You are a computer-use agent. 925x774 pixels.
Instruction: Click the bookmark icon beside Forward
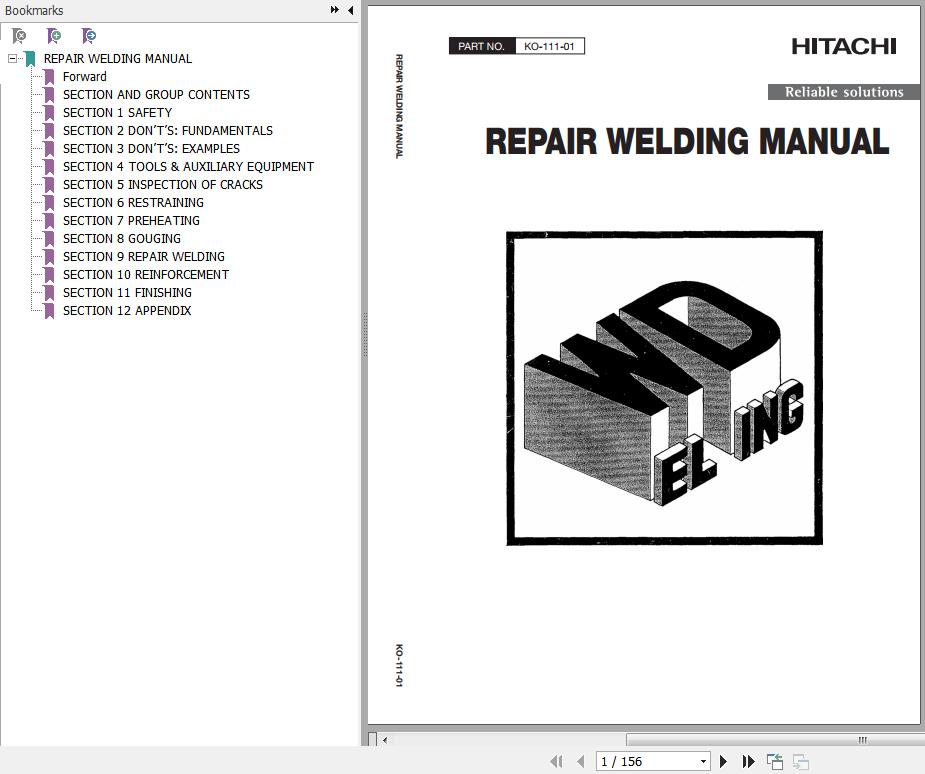[x=50, y=77]
